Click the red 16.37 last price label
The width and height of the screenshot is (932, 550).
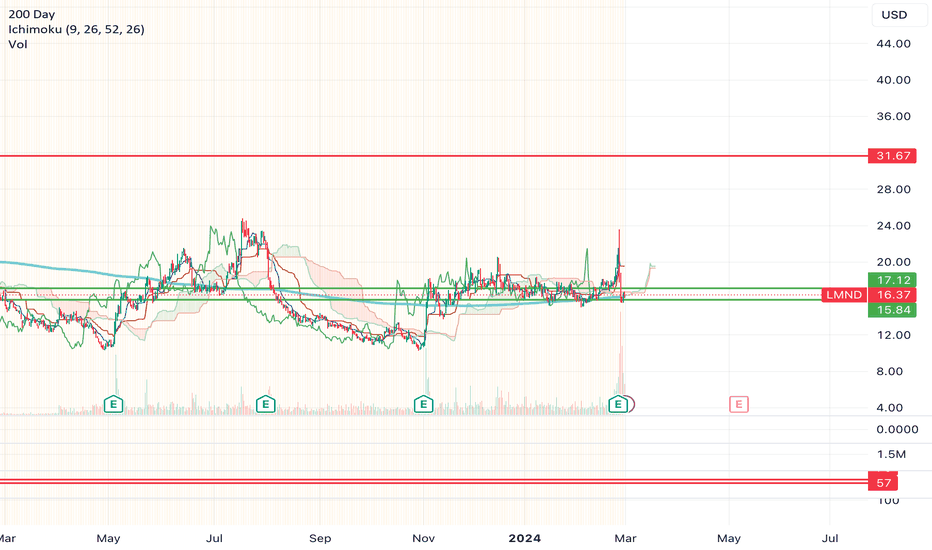(893, 295)
